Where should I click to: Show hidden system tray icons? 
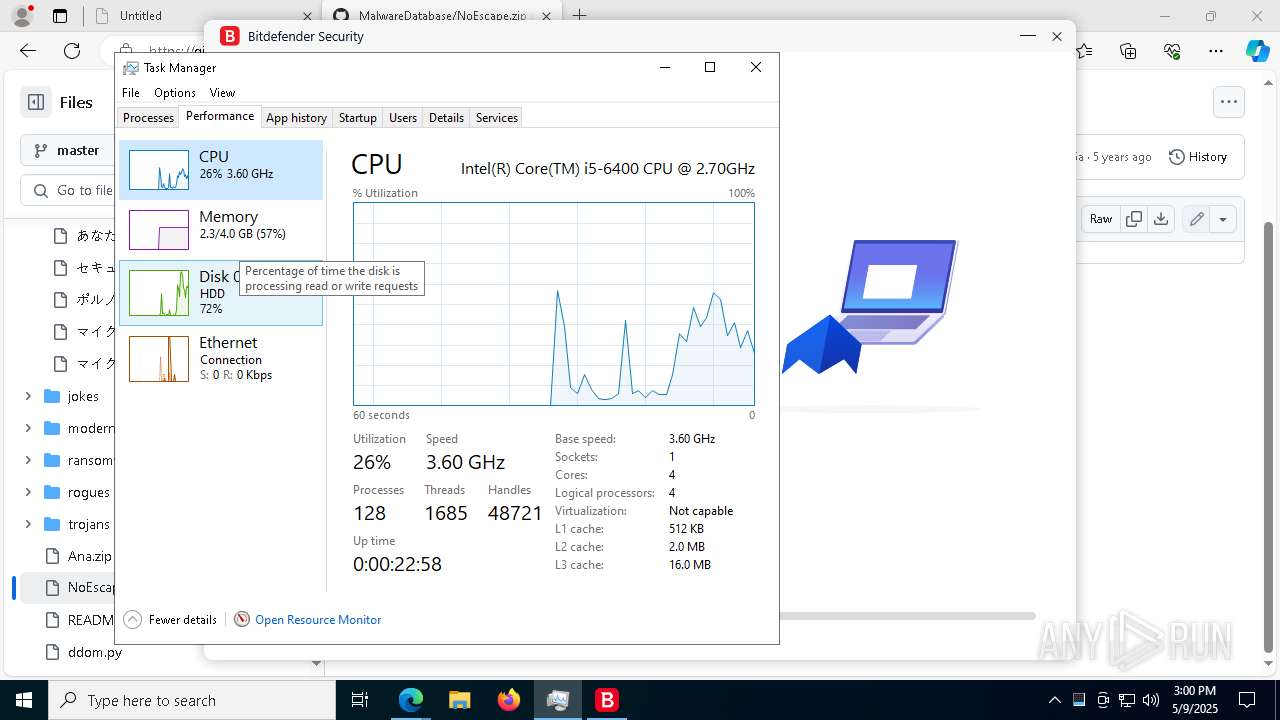click(1054, 700)
